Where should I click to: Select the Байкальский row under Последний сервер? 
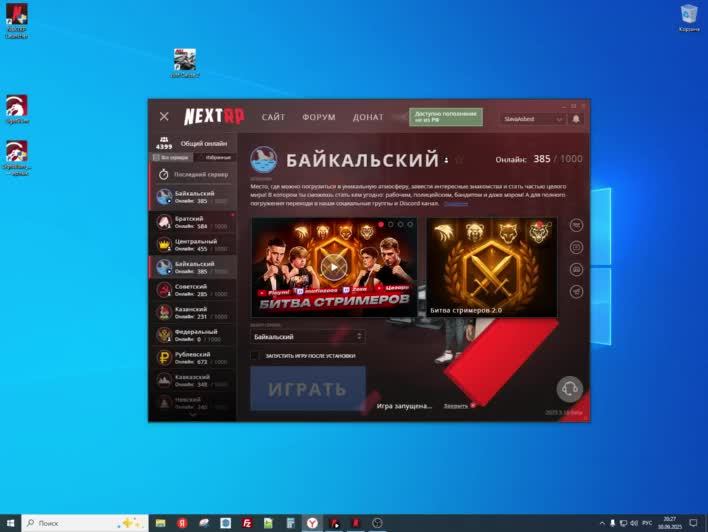click(193, 197)
